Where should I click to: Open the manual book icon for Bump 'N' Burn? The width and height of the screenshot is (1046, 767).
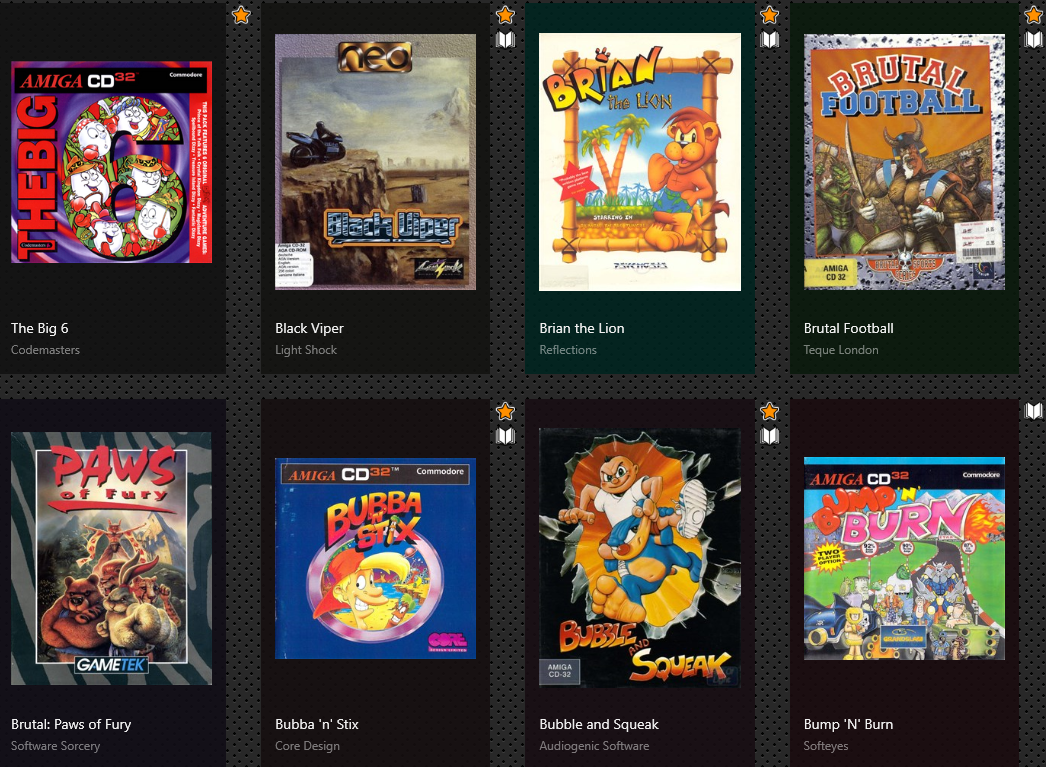coord(1033,411)
